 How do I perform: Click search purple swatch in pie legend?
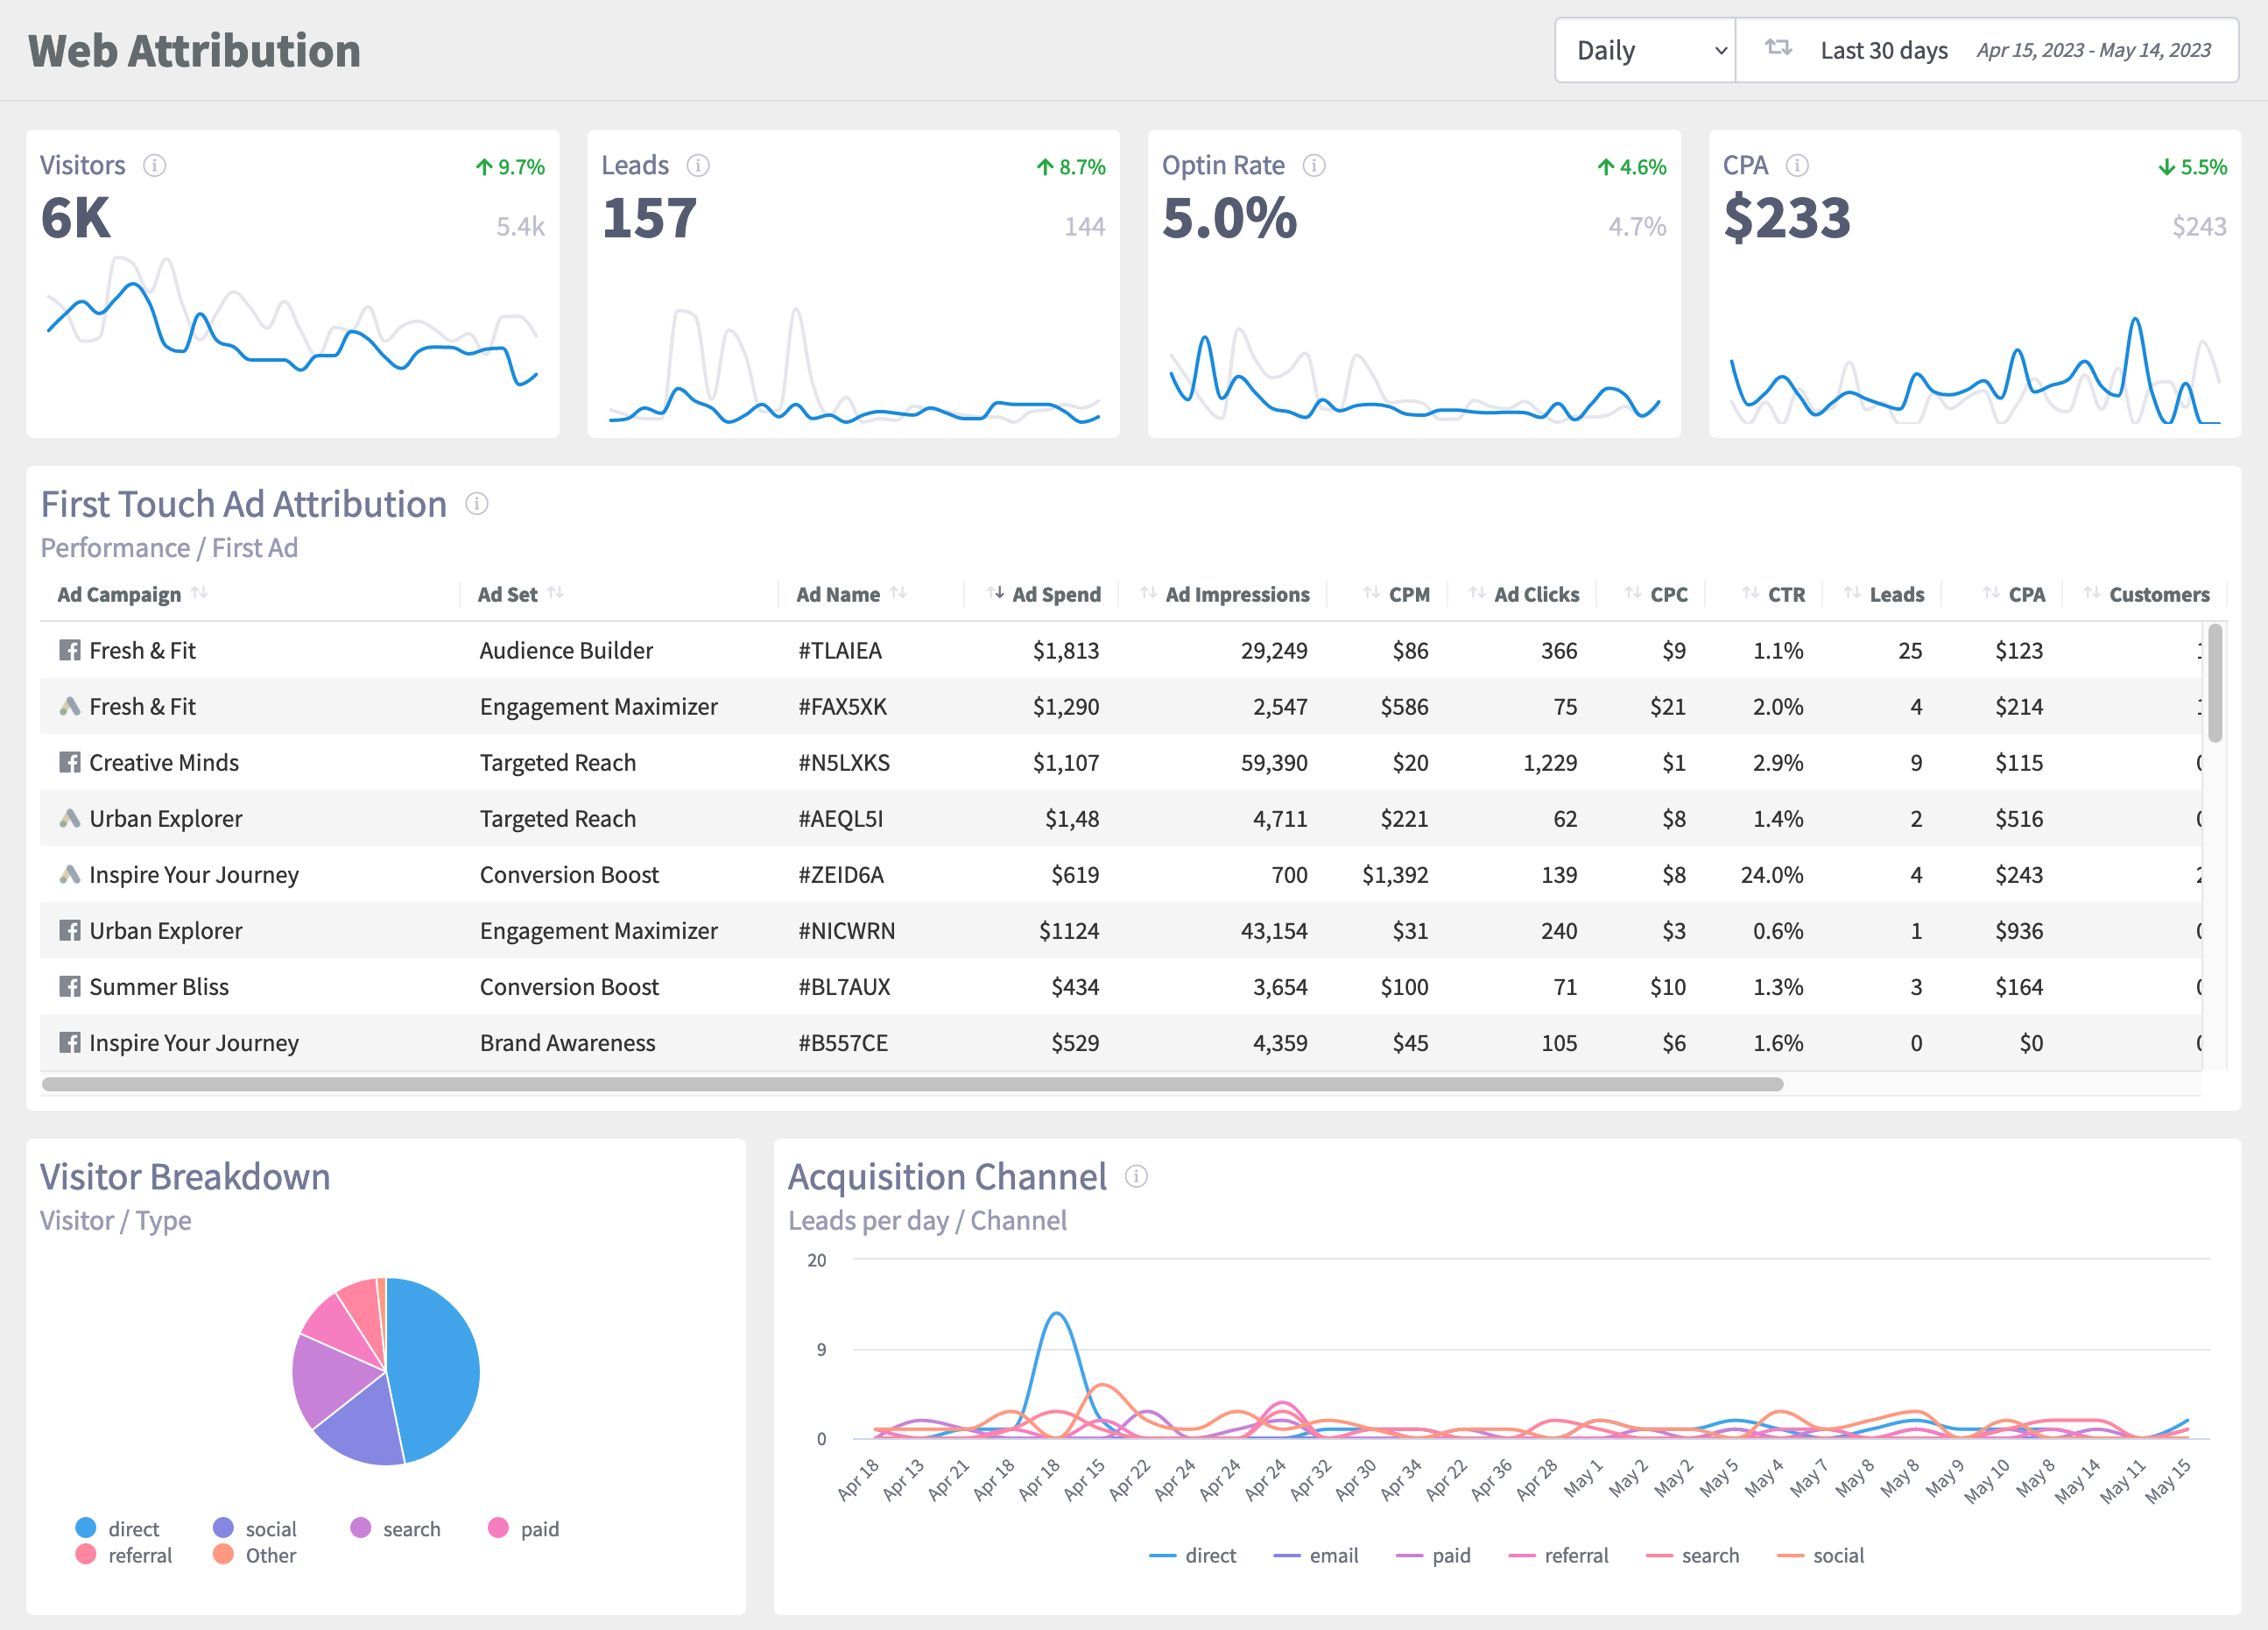point(361,1528)
